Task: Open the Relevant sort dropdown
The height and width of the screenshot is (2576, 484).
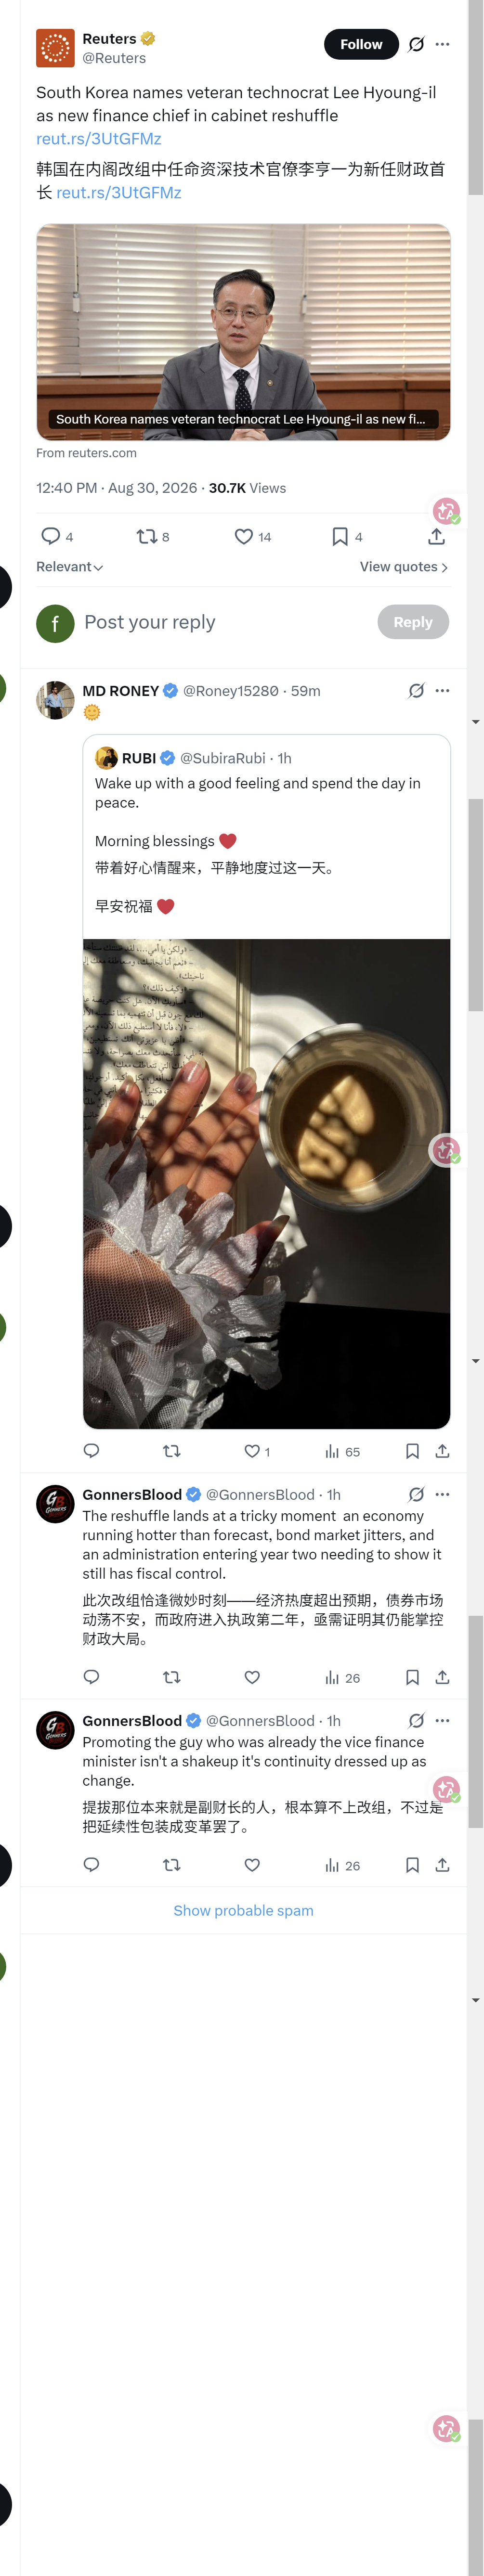Action: click(70, 567)
